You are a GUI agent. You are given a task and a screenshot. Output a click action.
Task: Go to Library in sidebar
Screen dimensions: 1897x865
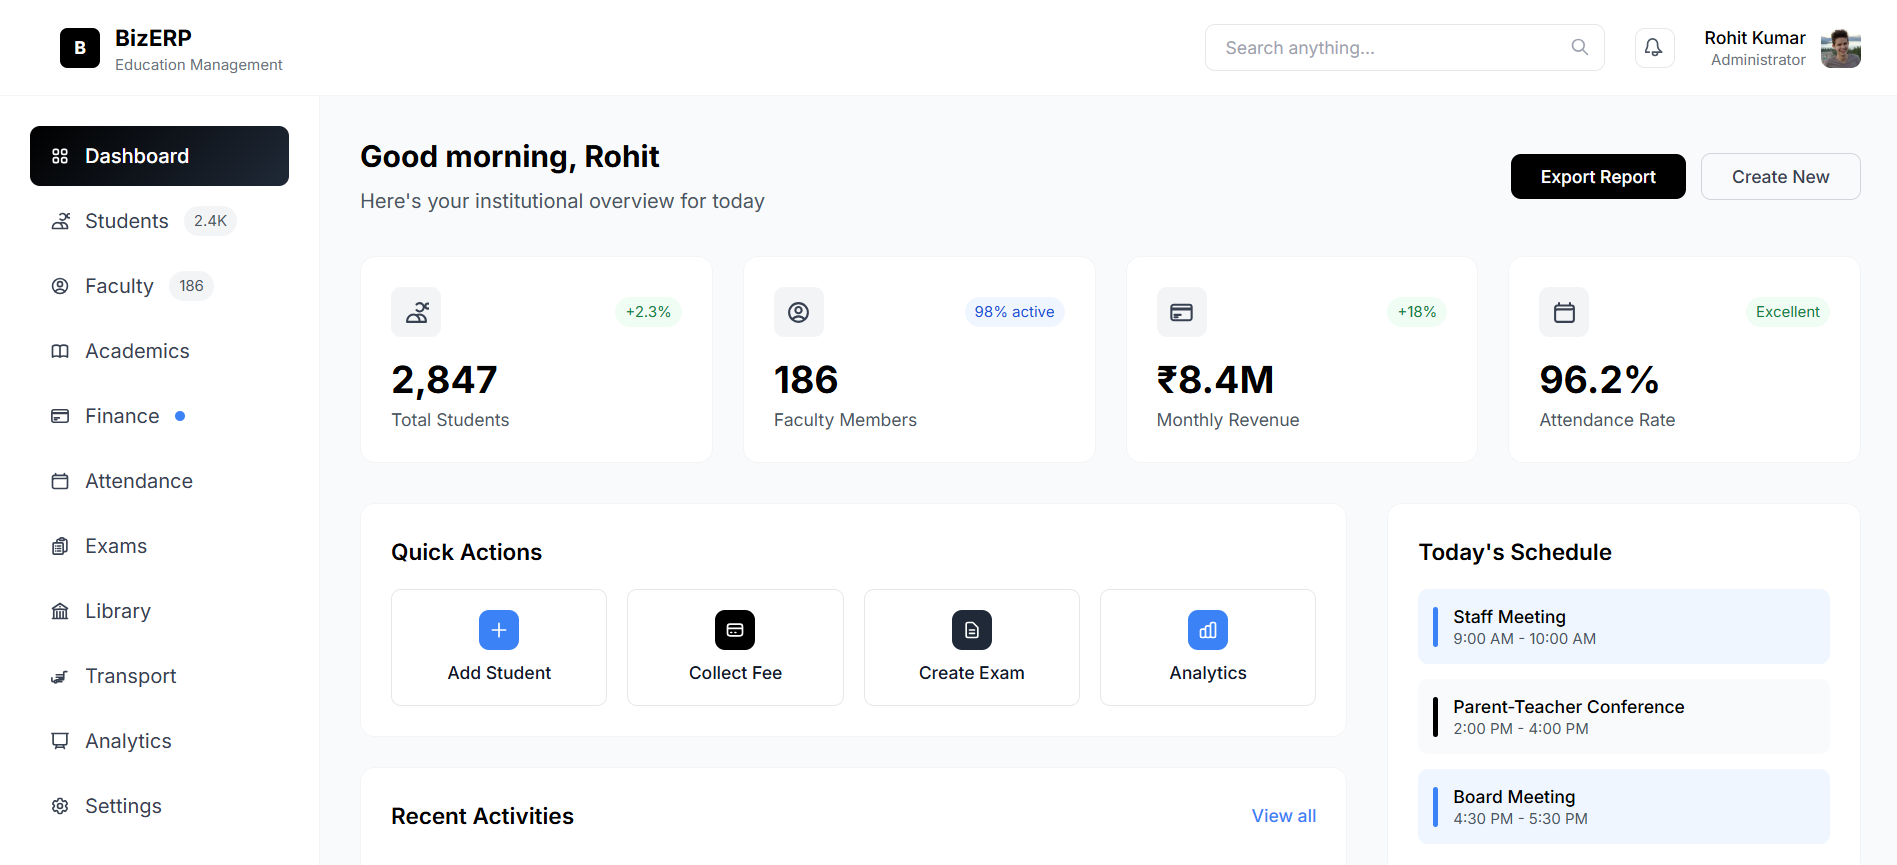point(159,611)
